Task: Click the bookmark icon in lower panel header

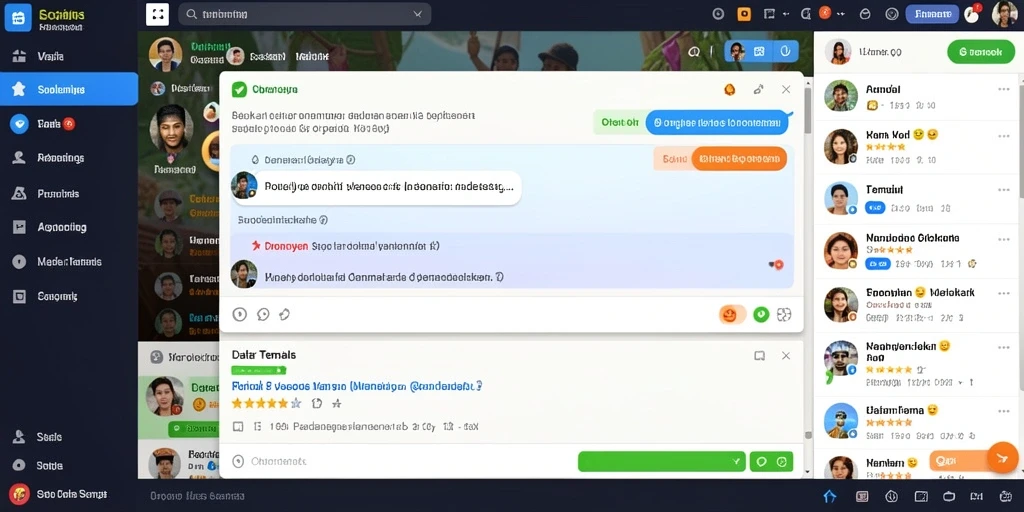Action: click(x=760, y=356)
